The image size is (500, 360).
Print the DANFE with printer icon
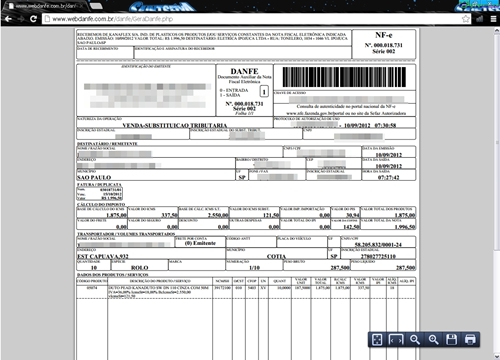click(470, 340)
